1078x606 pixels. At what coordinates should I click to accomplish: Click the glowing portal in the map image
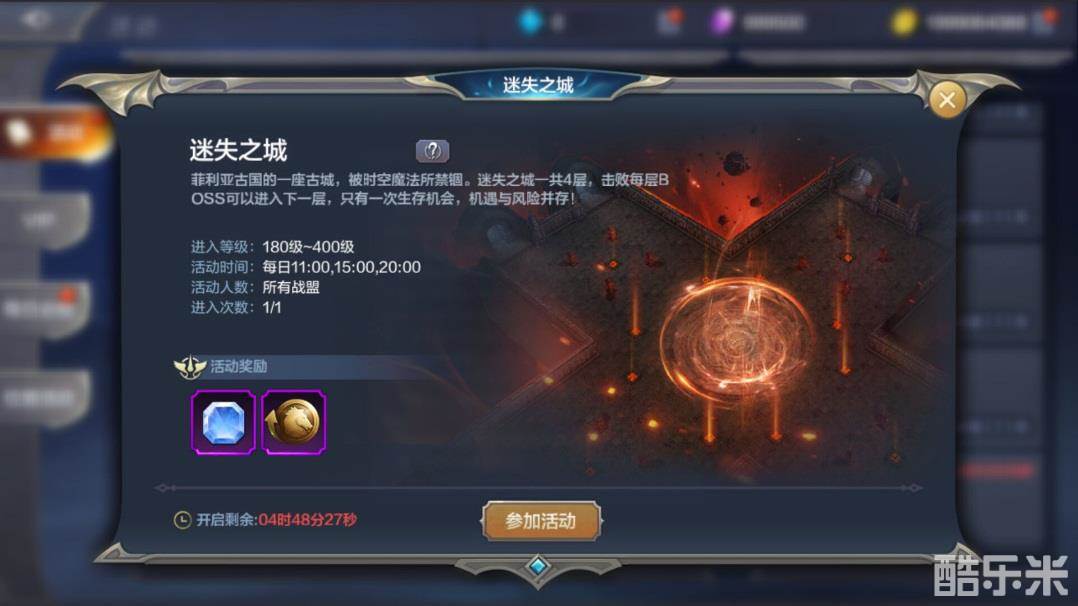point(736,339)
